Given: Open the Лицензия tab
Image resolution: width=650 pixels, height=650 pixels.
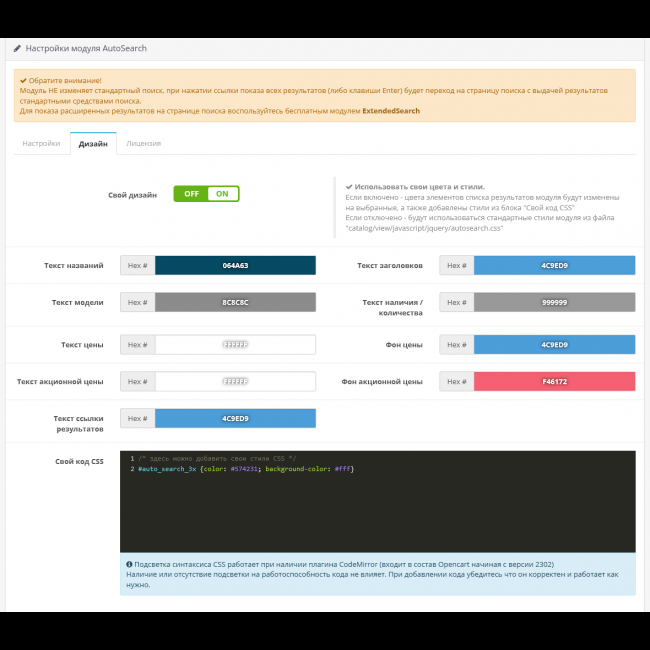Looking at the screenshot, I should [x=143, y=144].
